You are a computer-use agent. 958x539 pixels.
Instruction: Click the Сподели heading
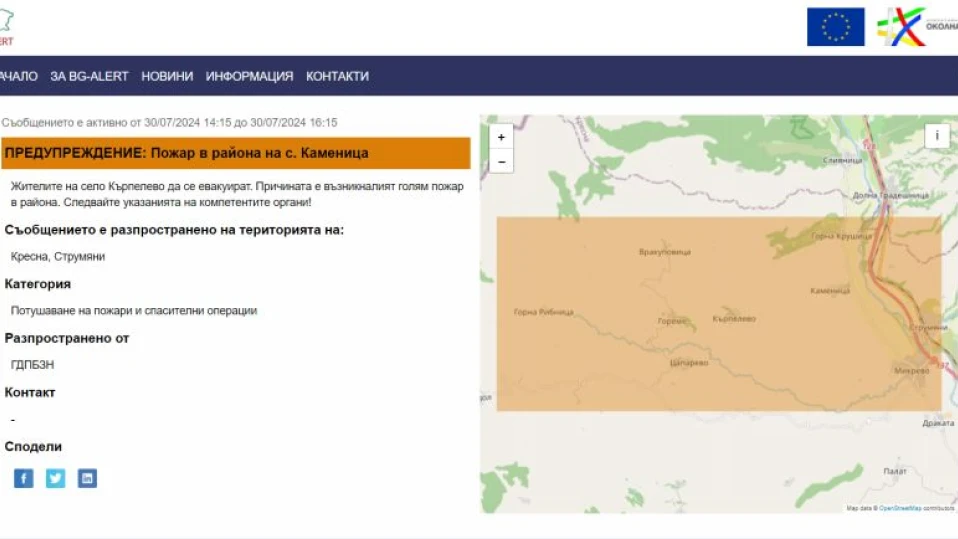pos(33,447)
